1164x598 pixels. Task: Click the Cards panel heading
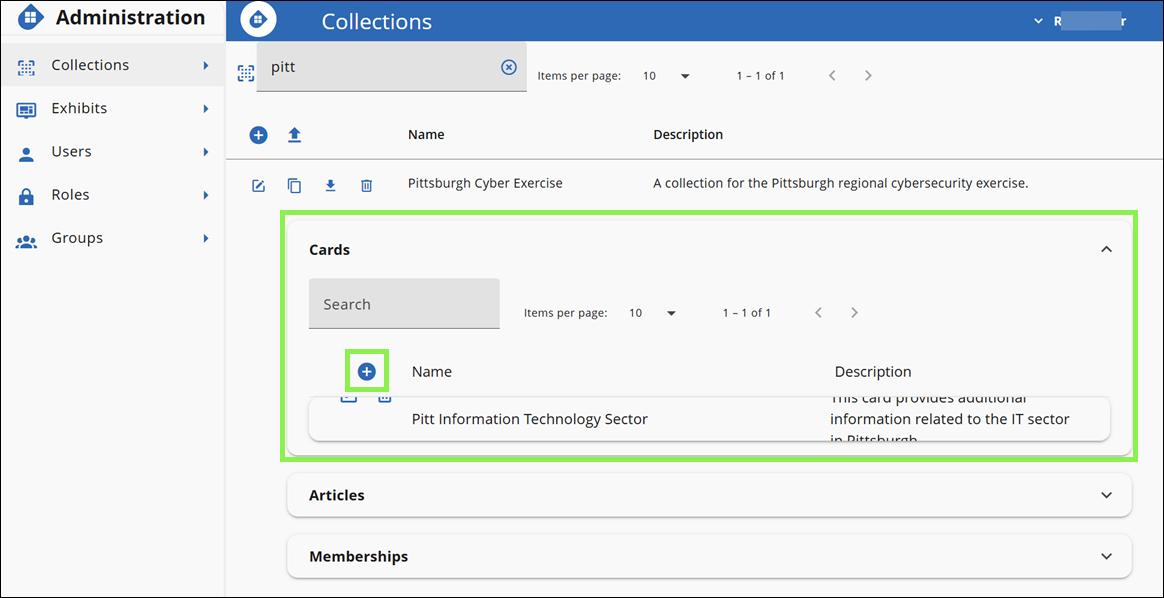click(329, 250)
